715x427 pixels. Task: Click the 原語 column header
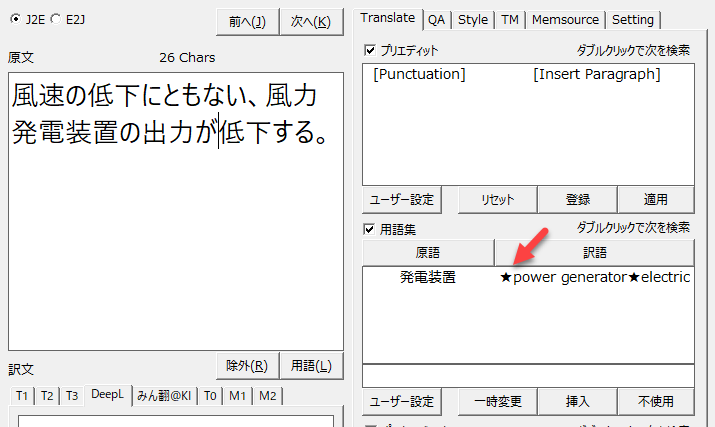coord(427,253)
